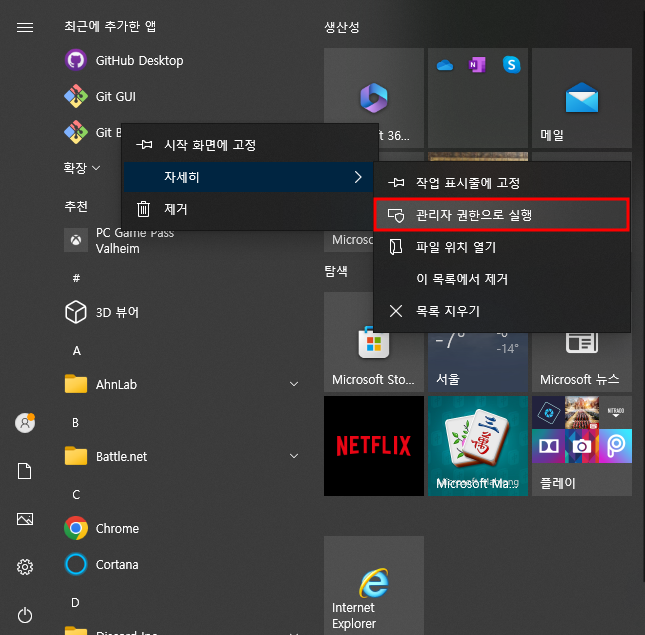645x635 pixels.
Task: Open the hamburger menu at top left
Action: tap(25, 27)
